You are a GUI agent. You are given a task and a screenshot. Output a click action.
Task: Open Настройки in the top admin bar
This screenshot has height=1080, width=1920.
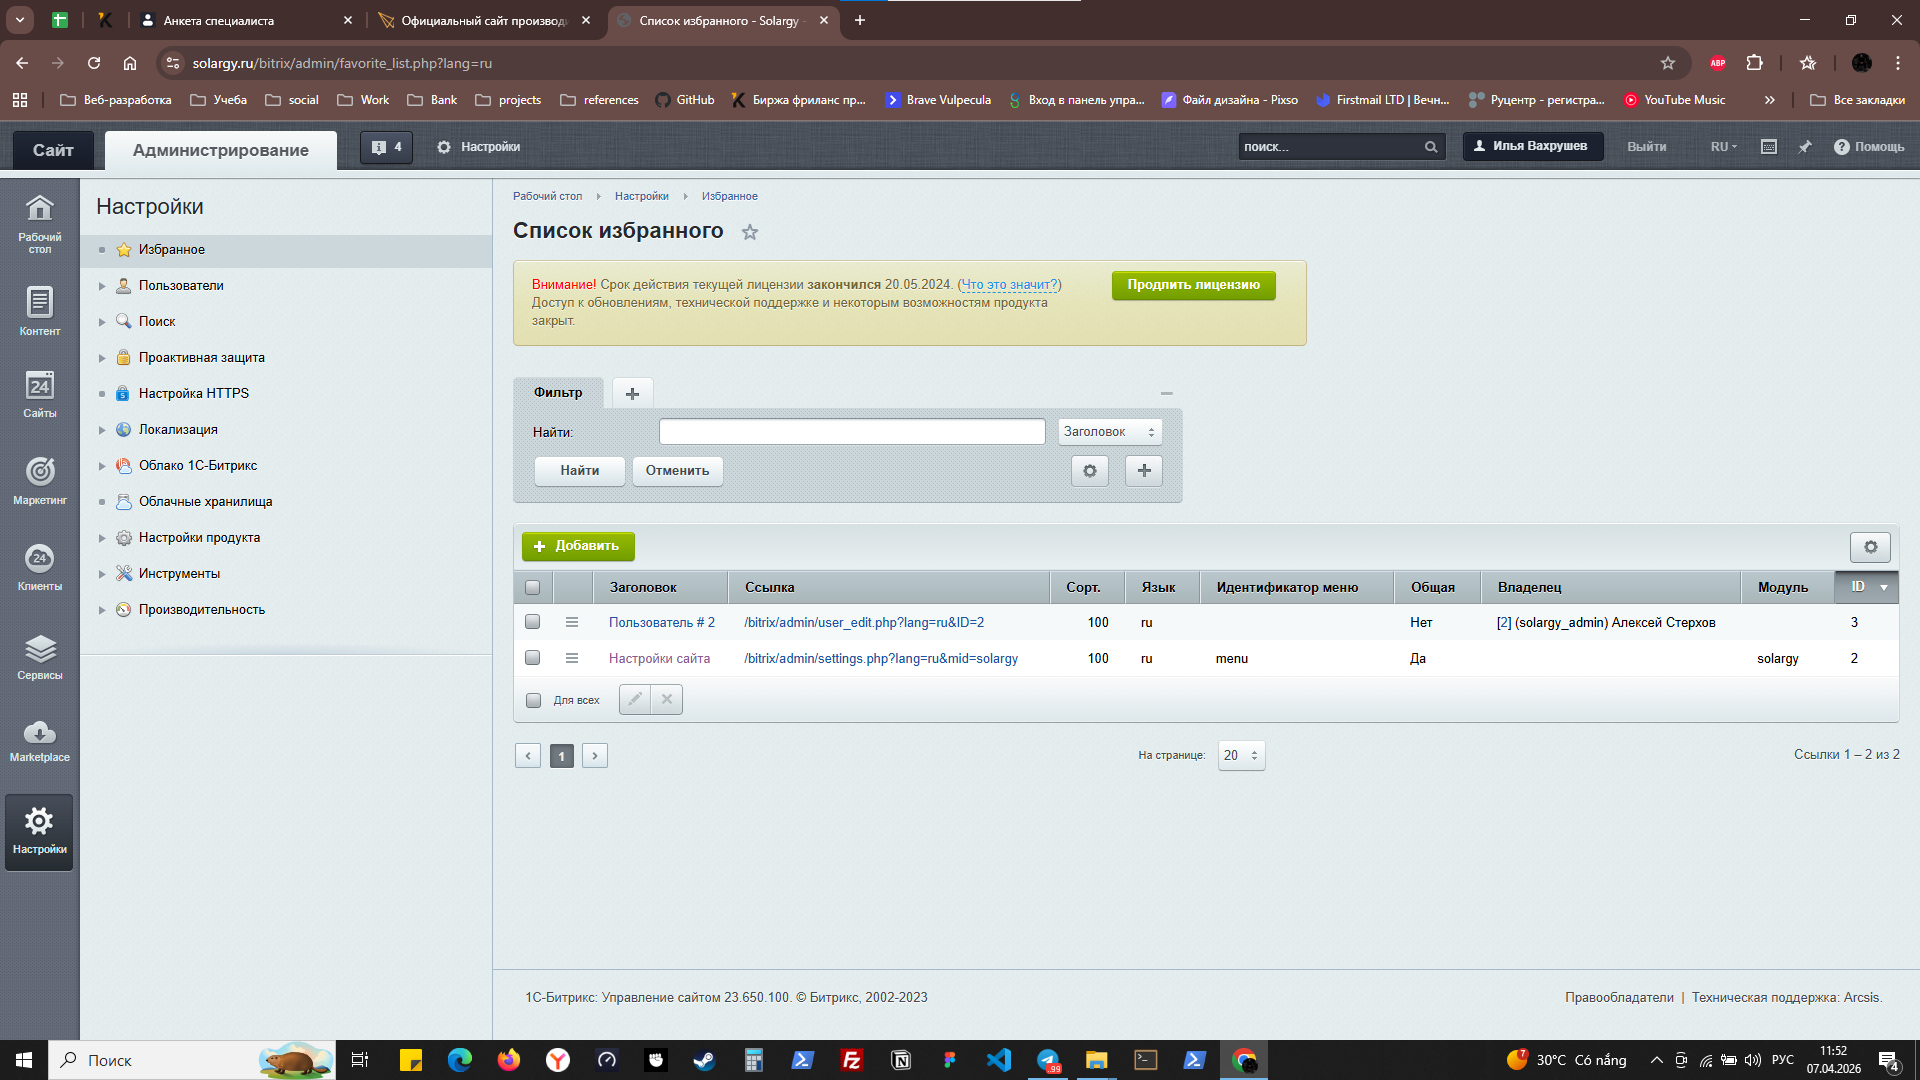[x=478, y=147]
